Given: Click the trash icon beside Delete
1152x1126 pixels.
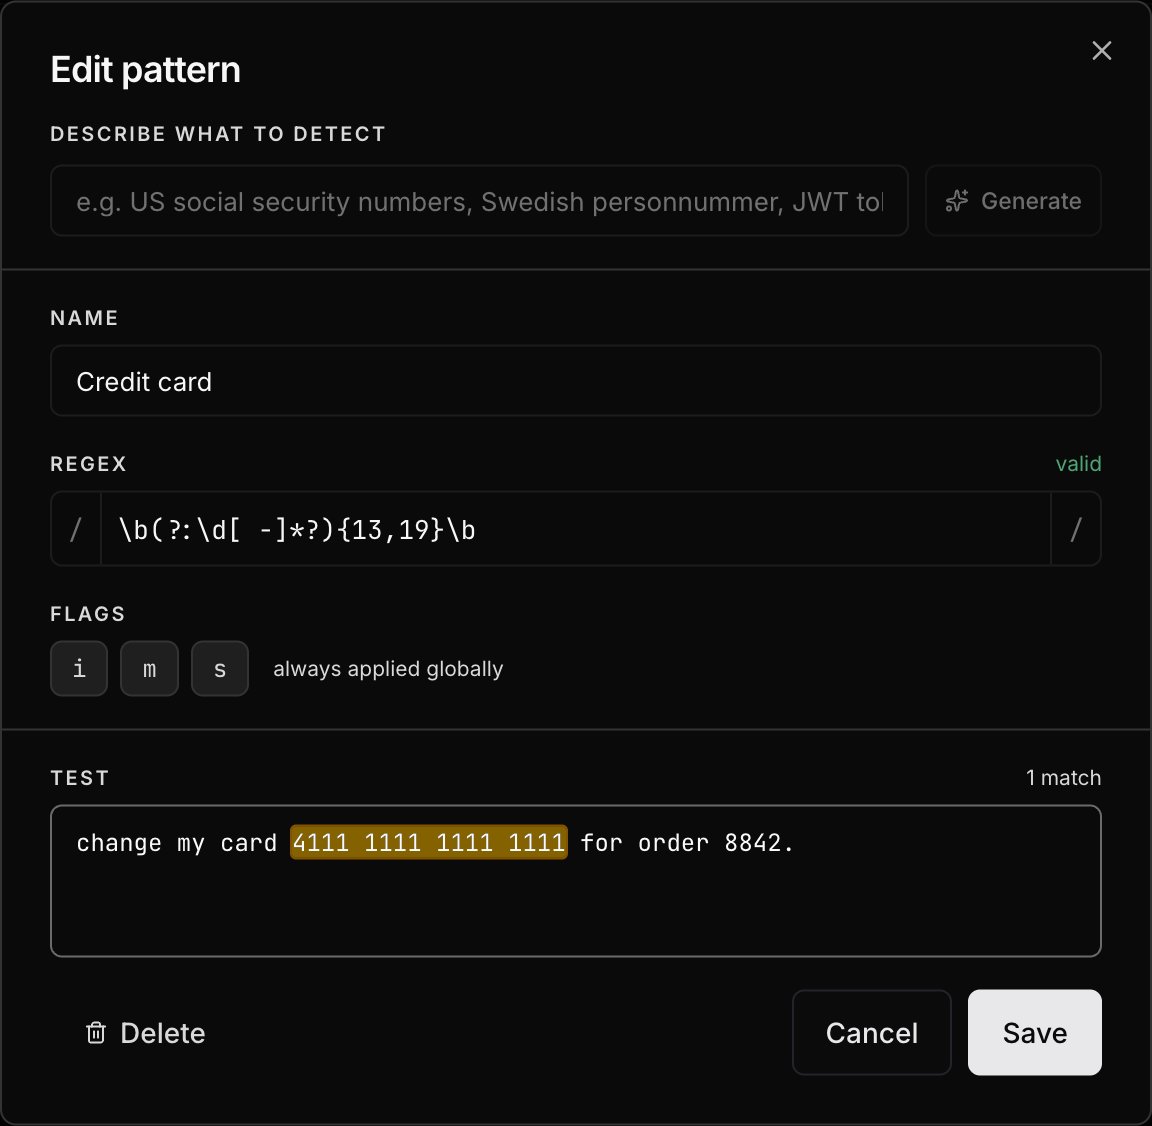Looking at the screenshot, I should [x=96, y=1033].
